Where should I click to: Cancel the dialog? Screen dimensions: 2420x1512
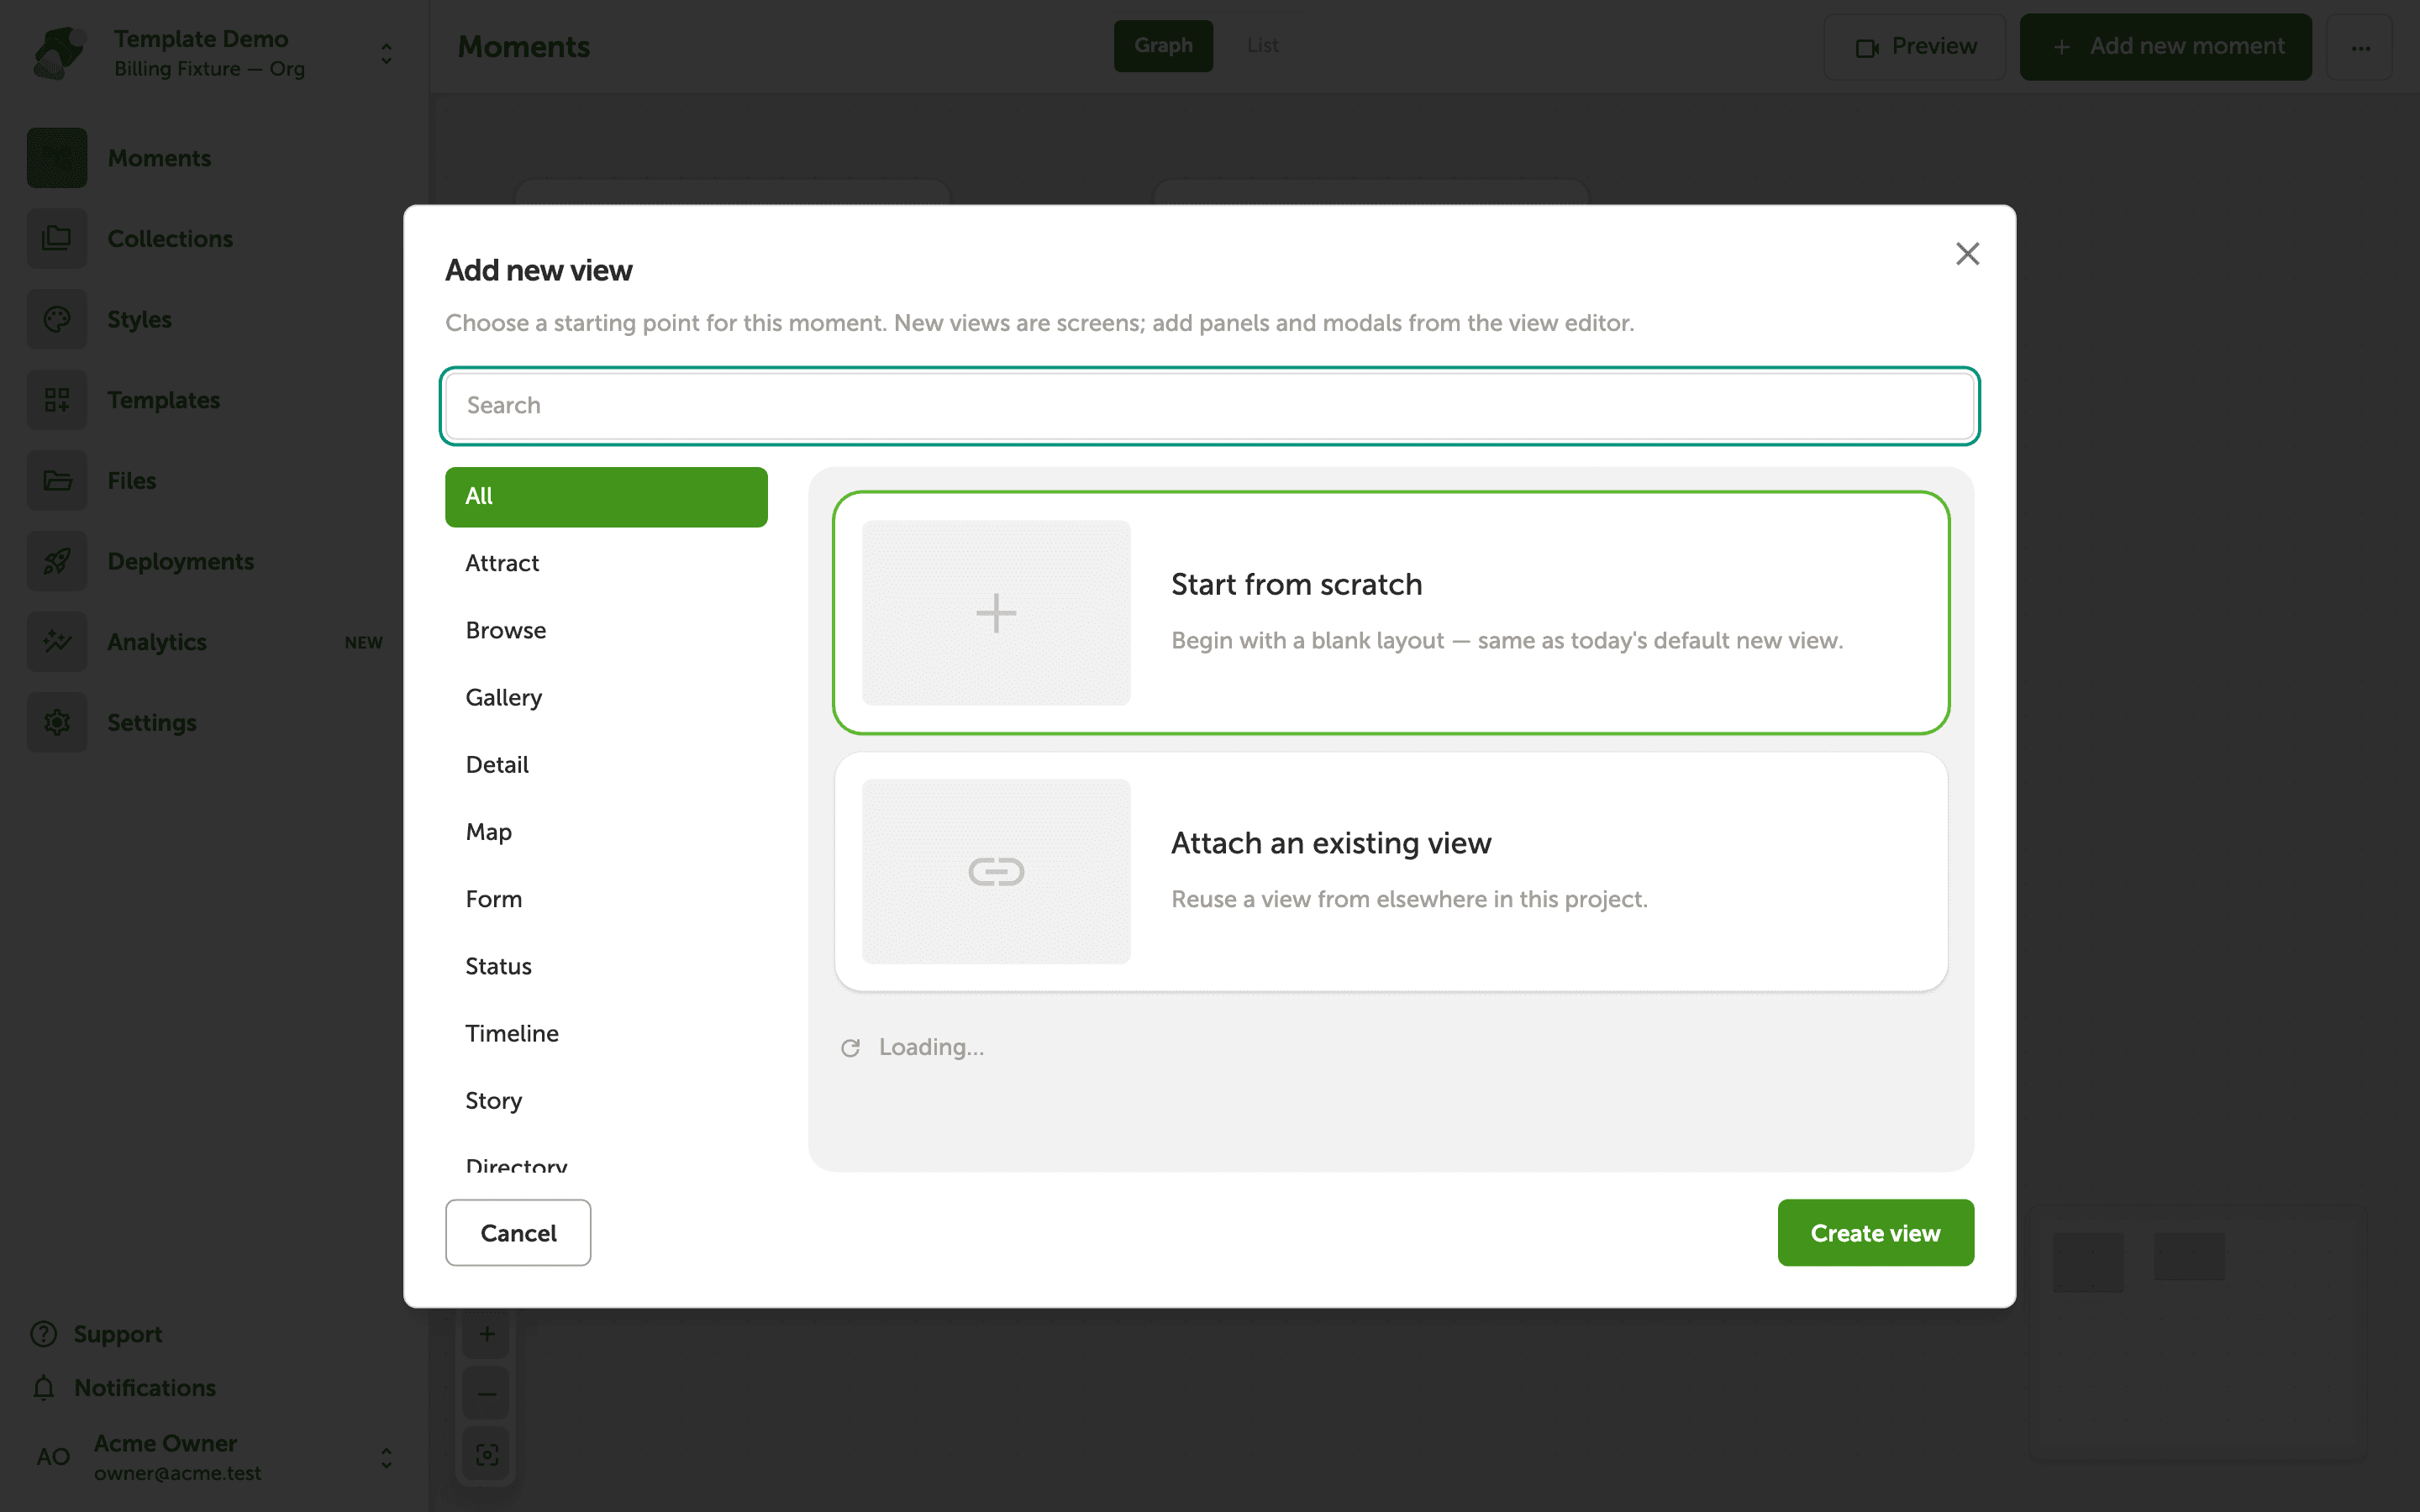click(x=518, y=1232)
